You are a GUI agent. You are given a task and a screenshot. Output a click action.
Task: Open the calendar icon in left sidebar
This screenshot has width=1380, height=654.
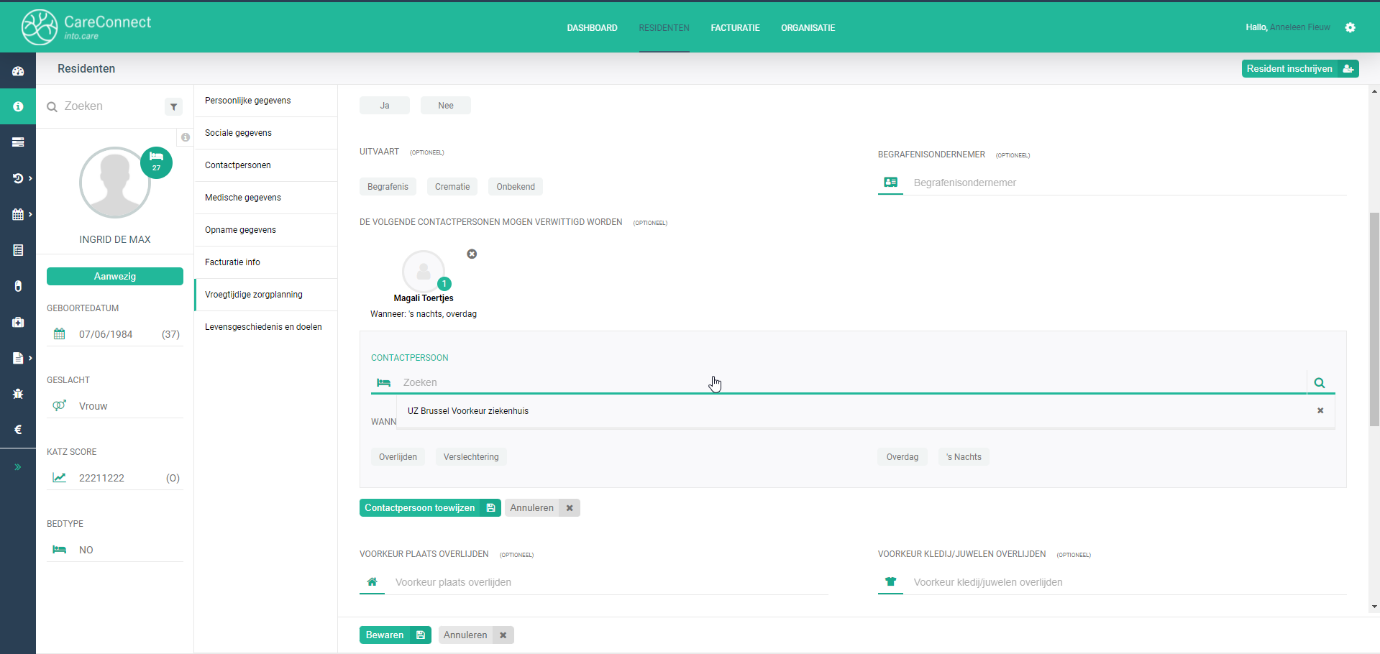[17, 214]
